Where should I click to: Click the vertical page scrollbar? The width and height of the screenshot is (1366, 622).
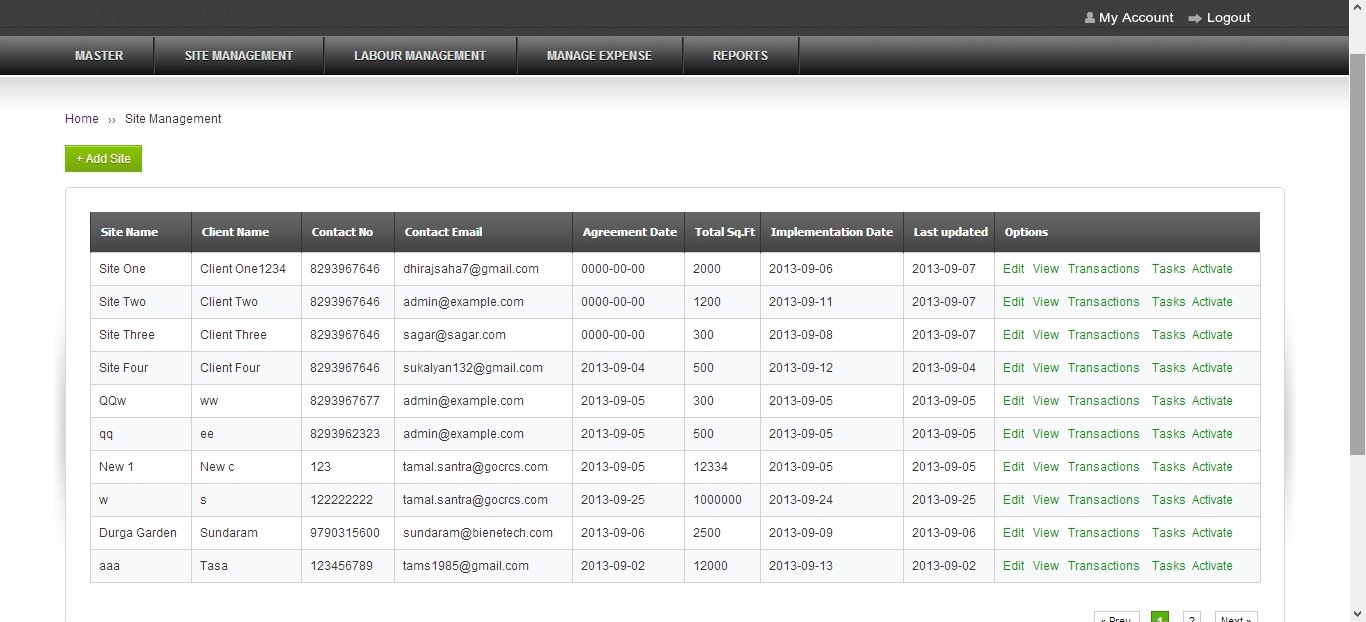click(x=1357, y=250)
